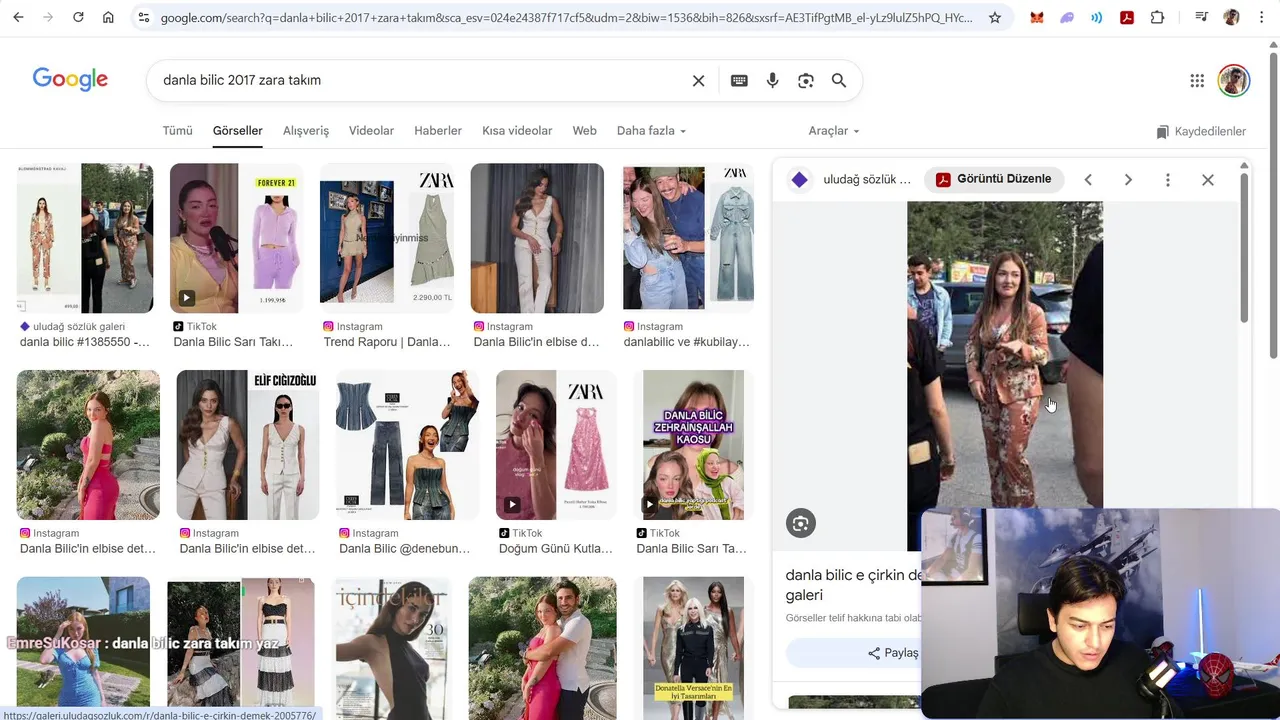Open Kaydedilenler saved items link

click(1201, 132)
